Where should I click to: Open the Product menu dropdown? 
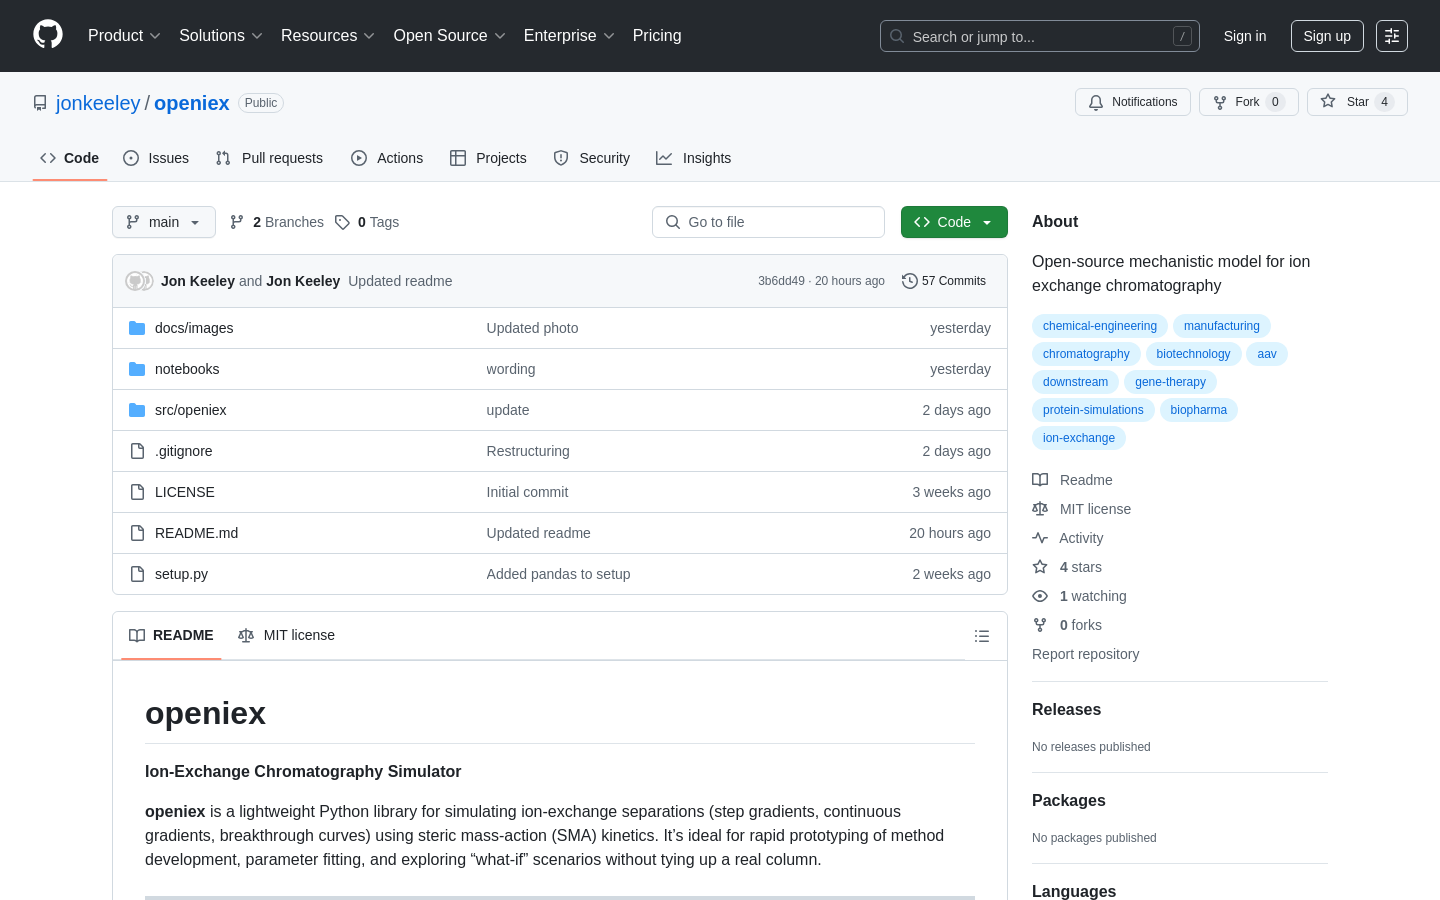[x=124, y=36]
